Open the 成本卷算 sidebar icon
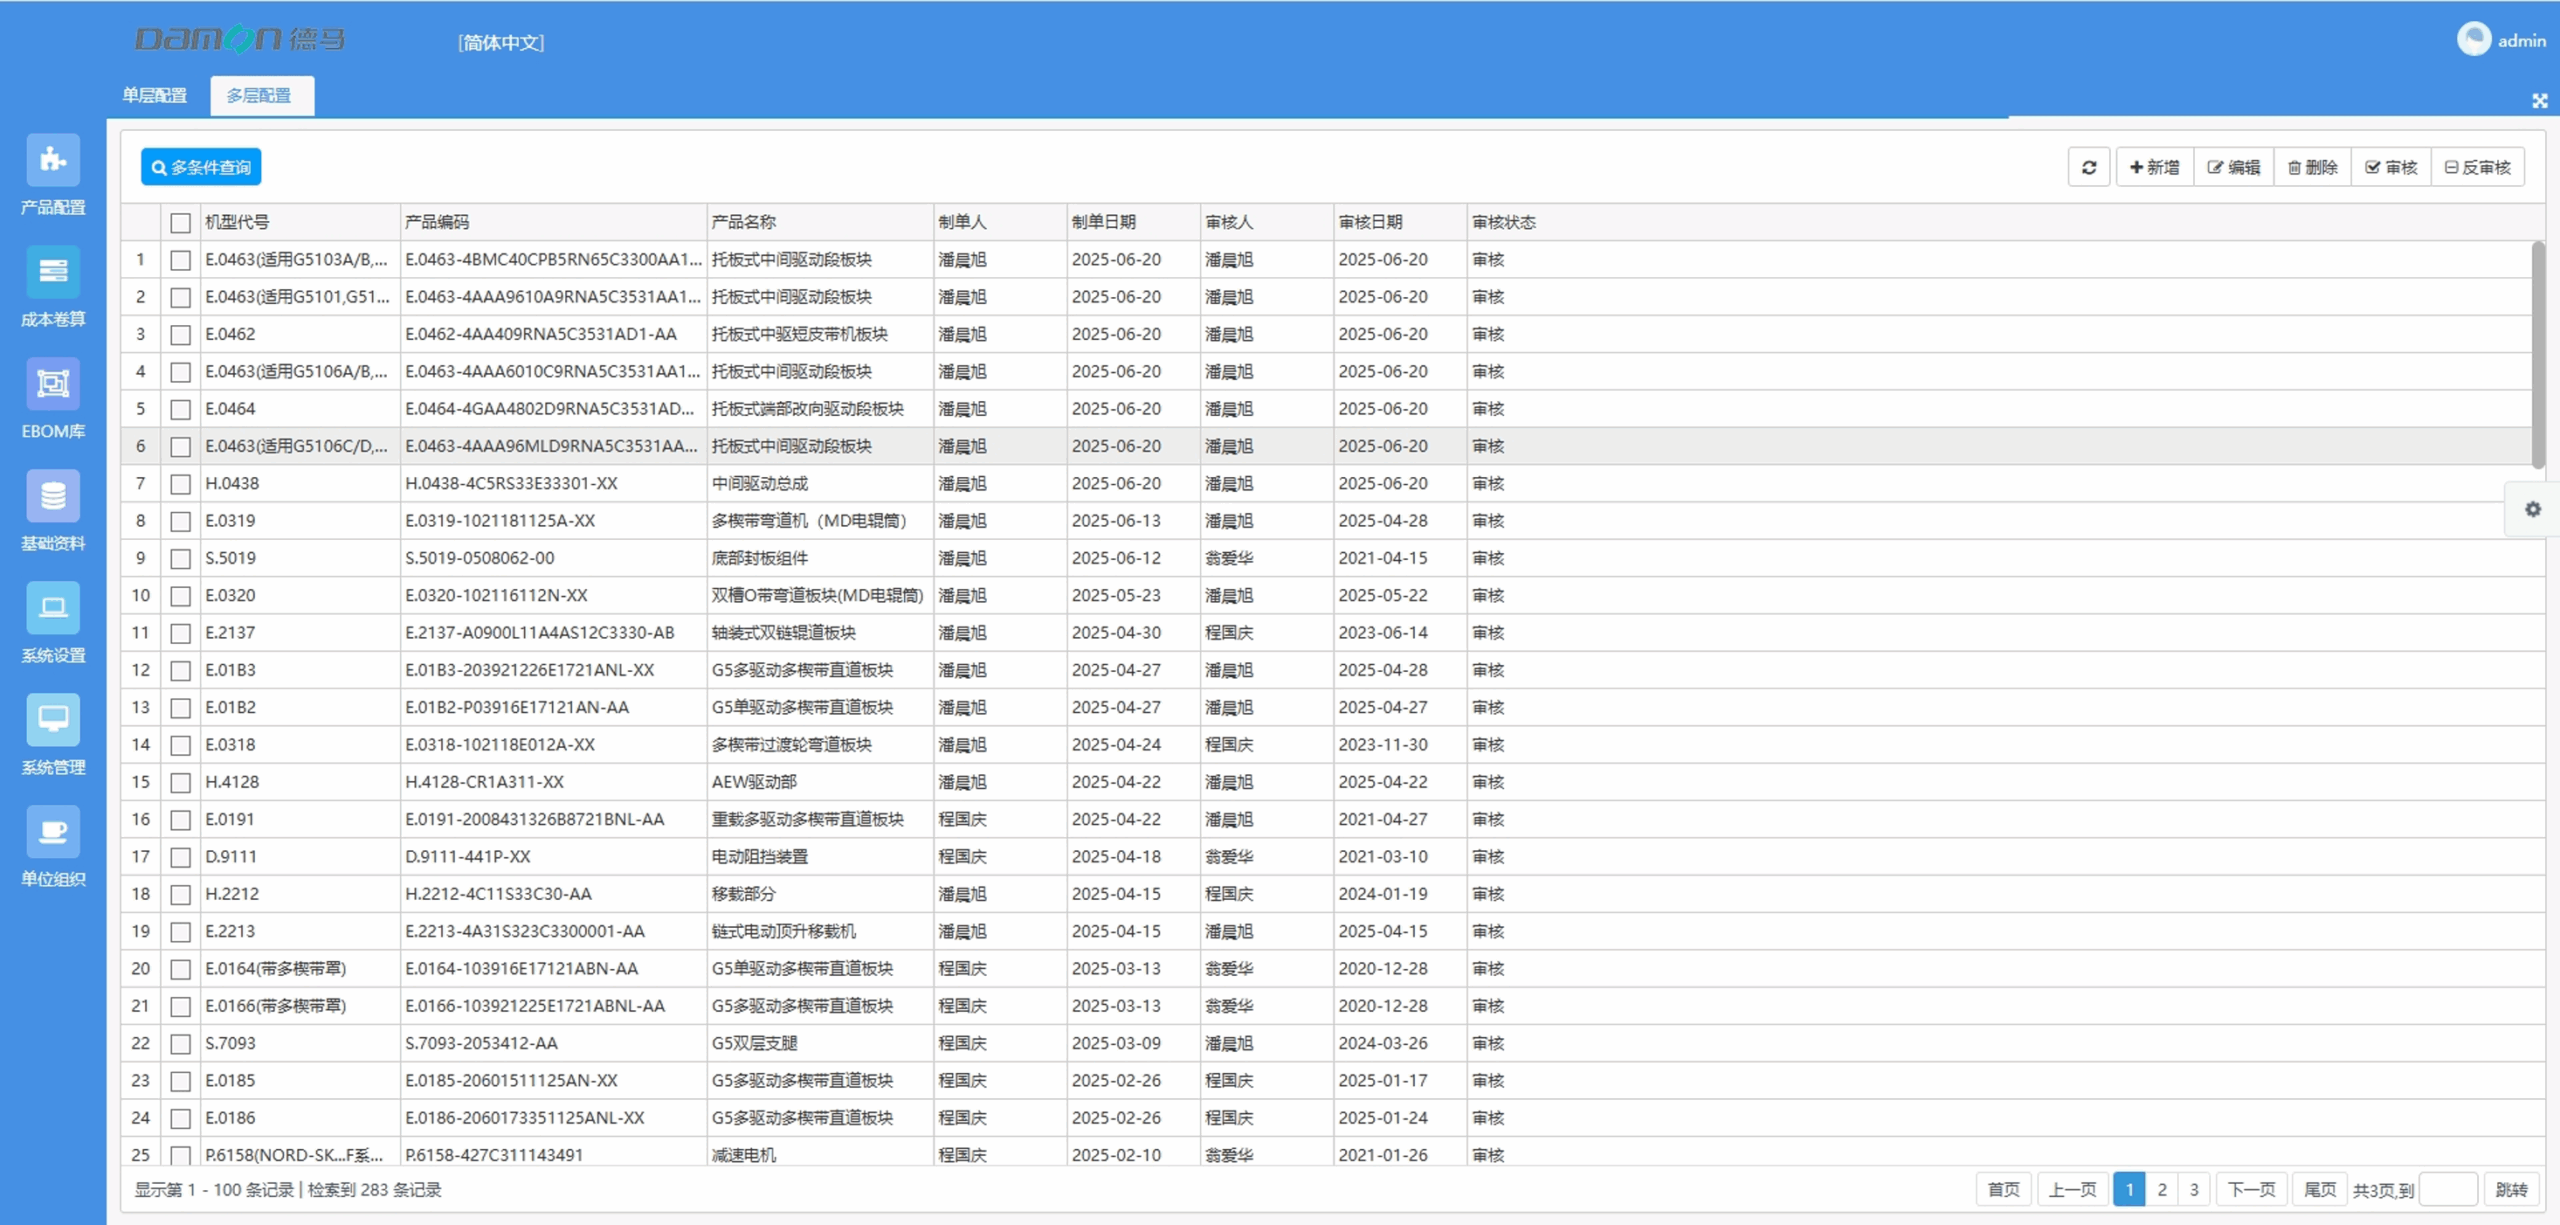This screenshot has width=2560, height=1225. click(53, 272)
